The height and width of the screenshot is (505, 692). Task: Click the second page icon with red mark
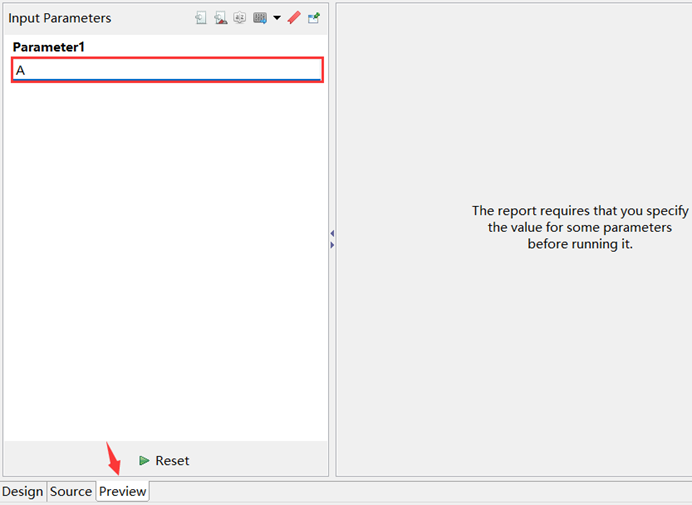[220, 18]
